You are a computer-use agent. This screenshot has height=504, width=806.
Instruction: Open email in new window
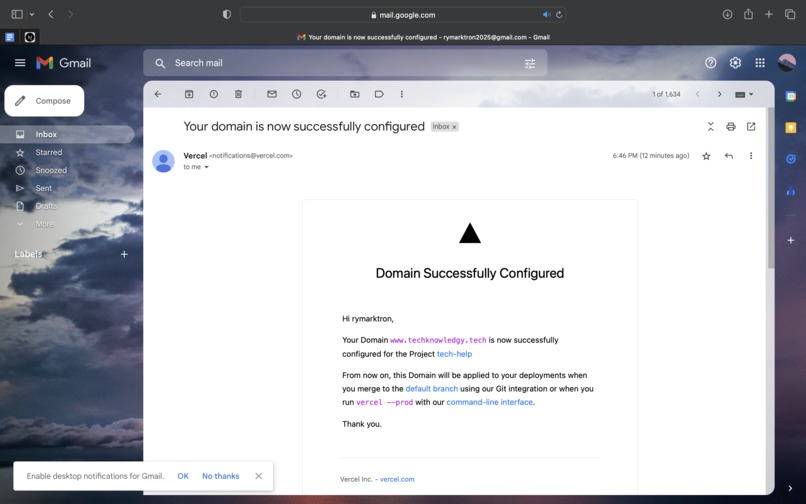pyautogui.click(x=751, y=127)
